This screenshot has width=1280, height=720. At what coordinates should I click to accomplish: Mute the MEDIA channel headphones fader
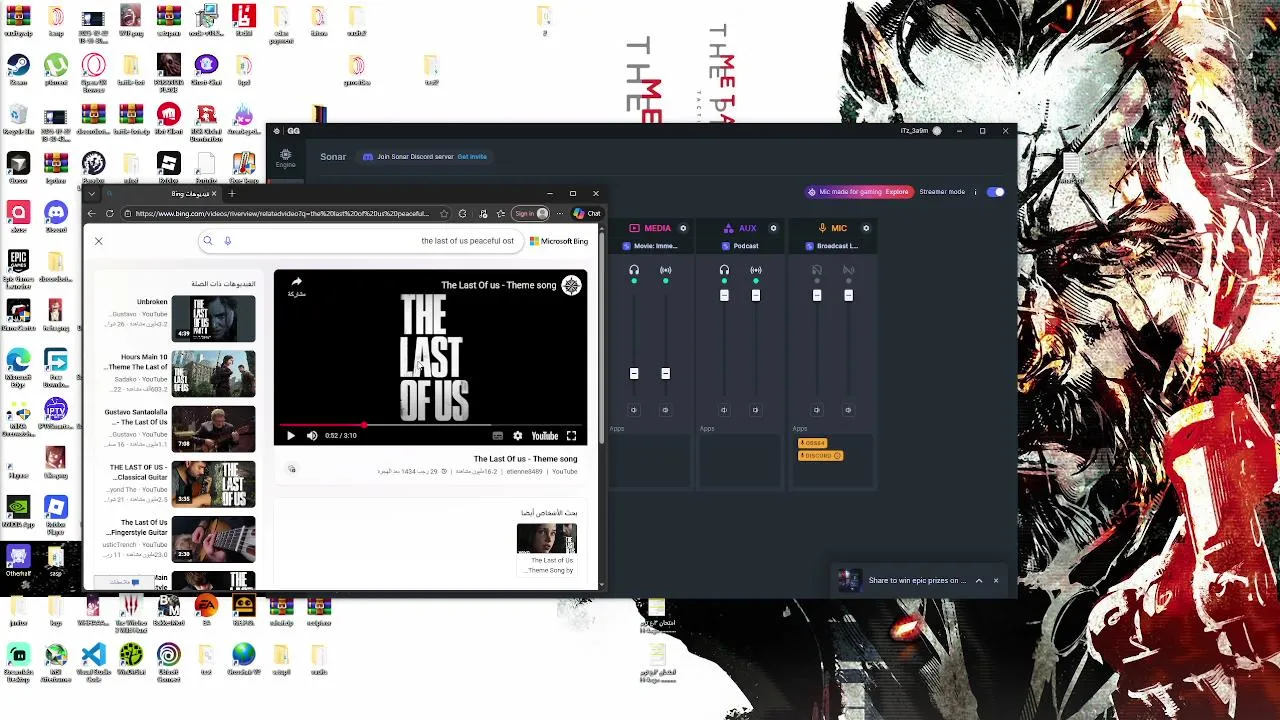point(634,410)
